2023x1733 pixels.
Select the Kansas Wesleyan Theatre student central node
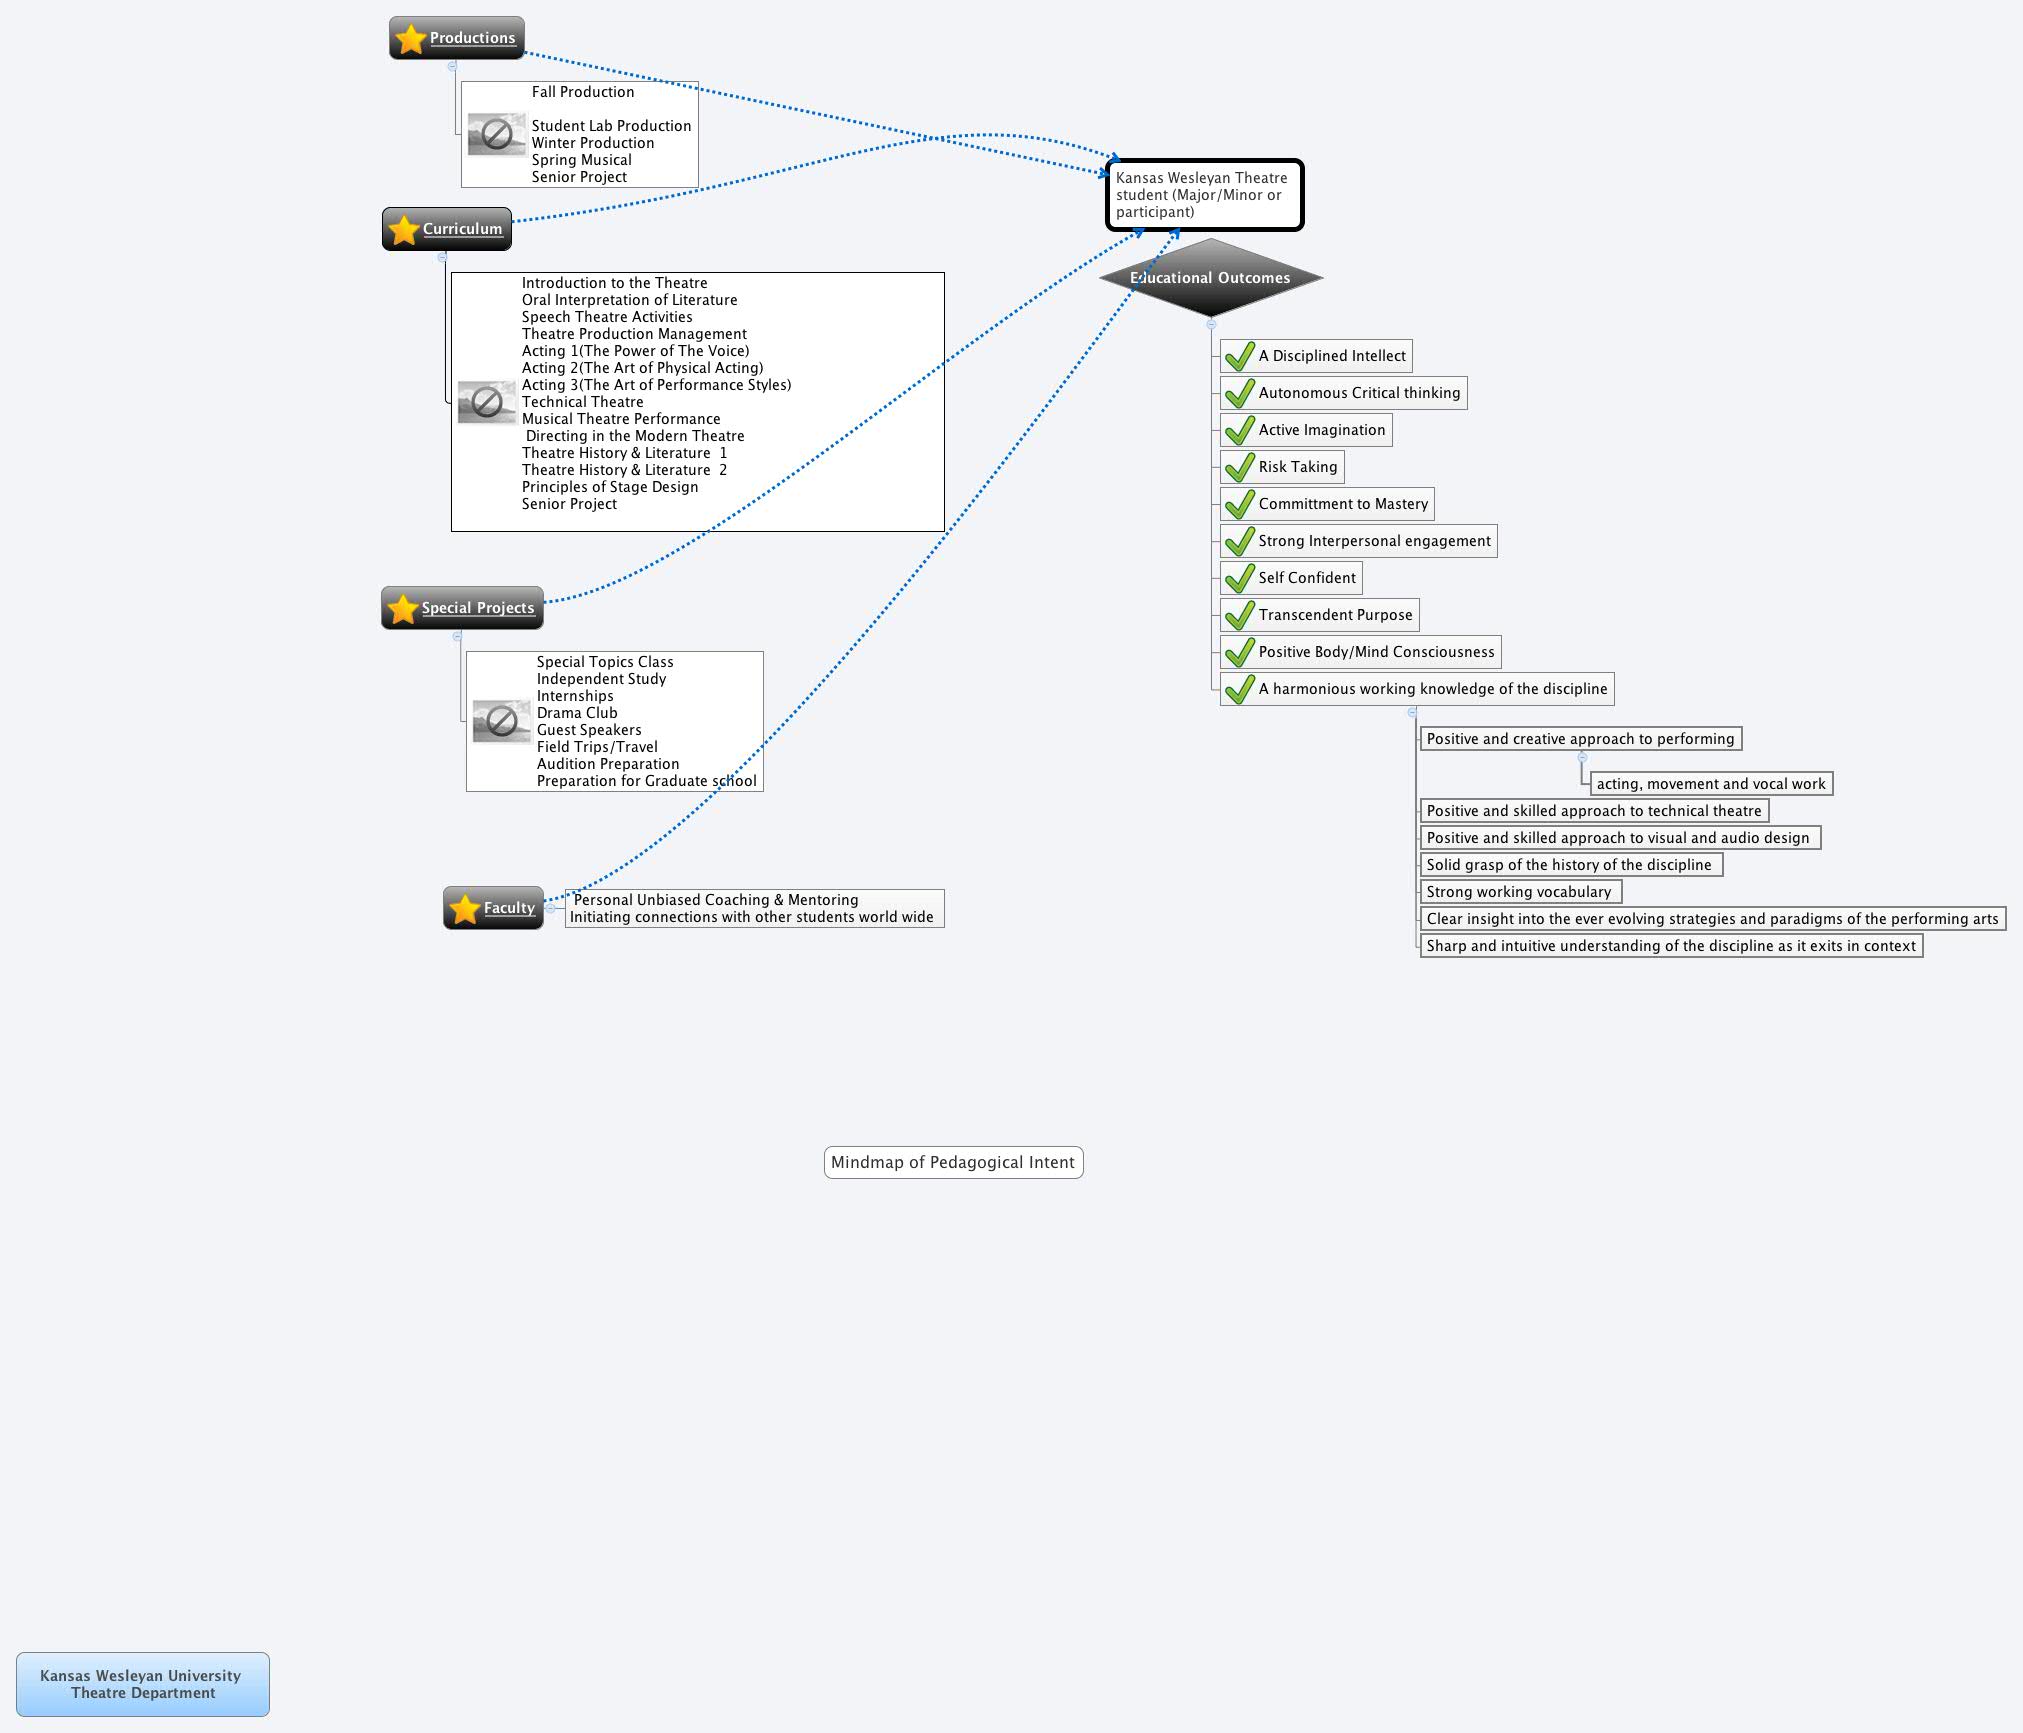[1205, 195]
